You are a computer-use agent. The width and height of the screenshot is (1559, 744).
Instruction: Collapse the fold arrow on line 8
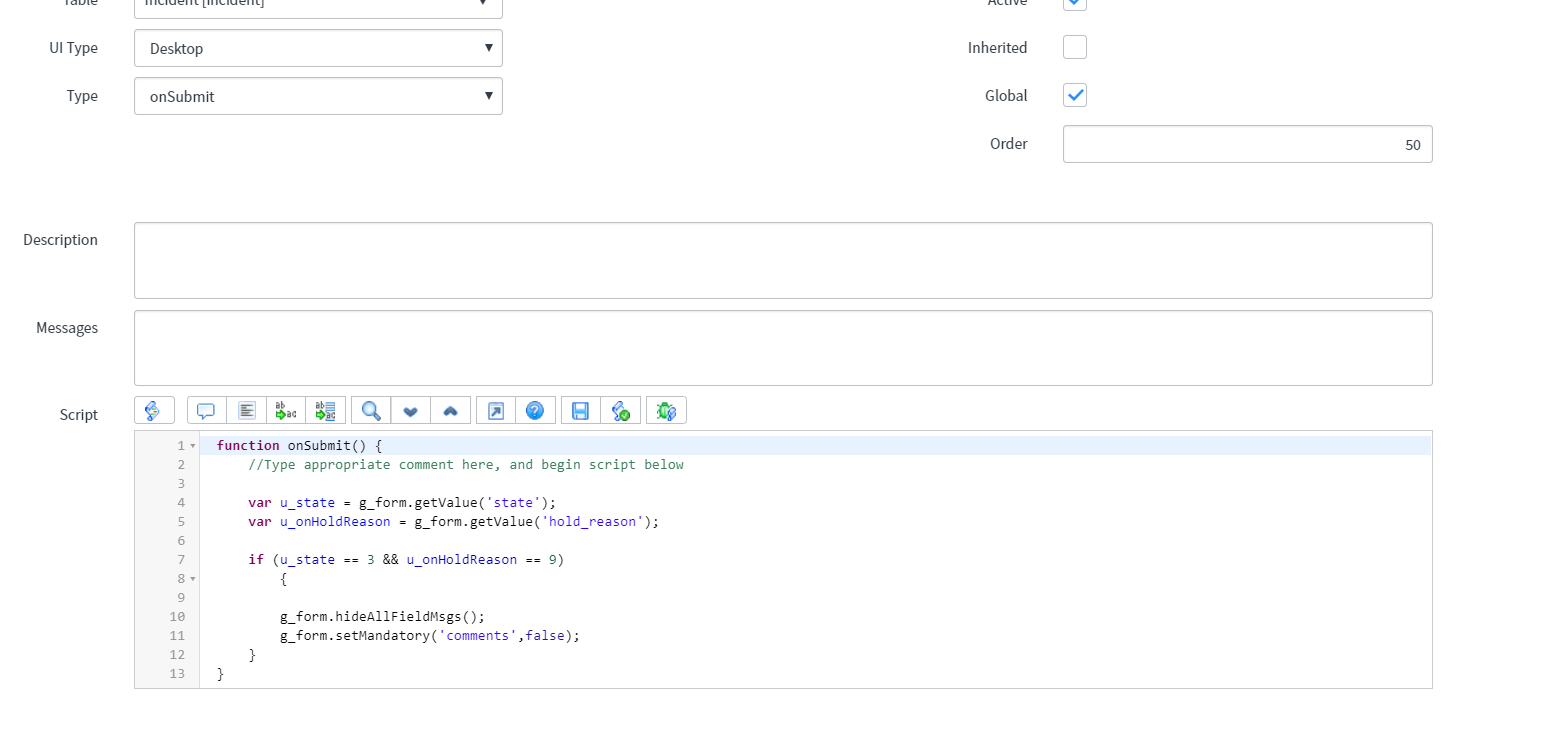coord(192,579)
